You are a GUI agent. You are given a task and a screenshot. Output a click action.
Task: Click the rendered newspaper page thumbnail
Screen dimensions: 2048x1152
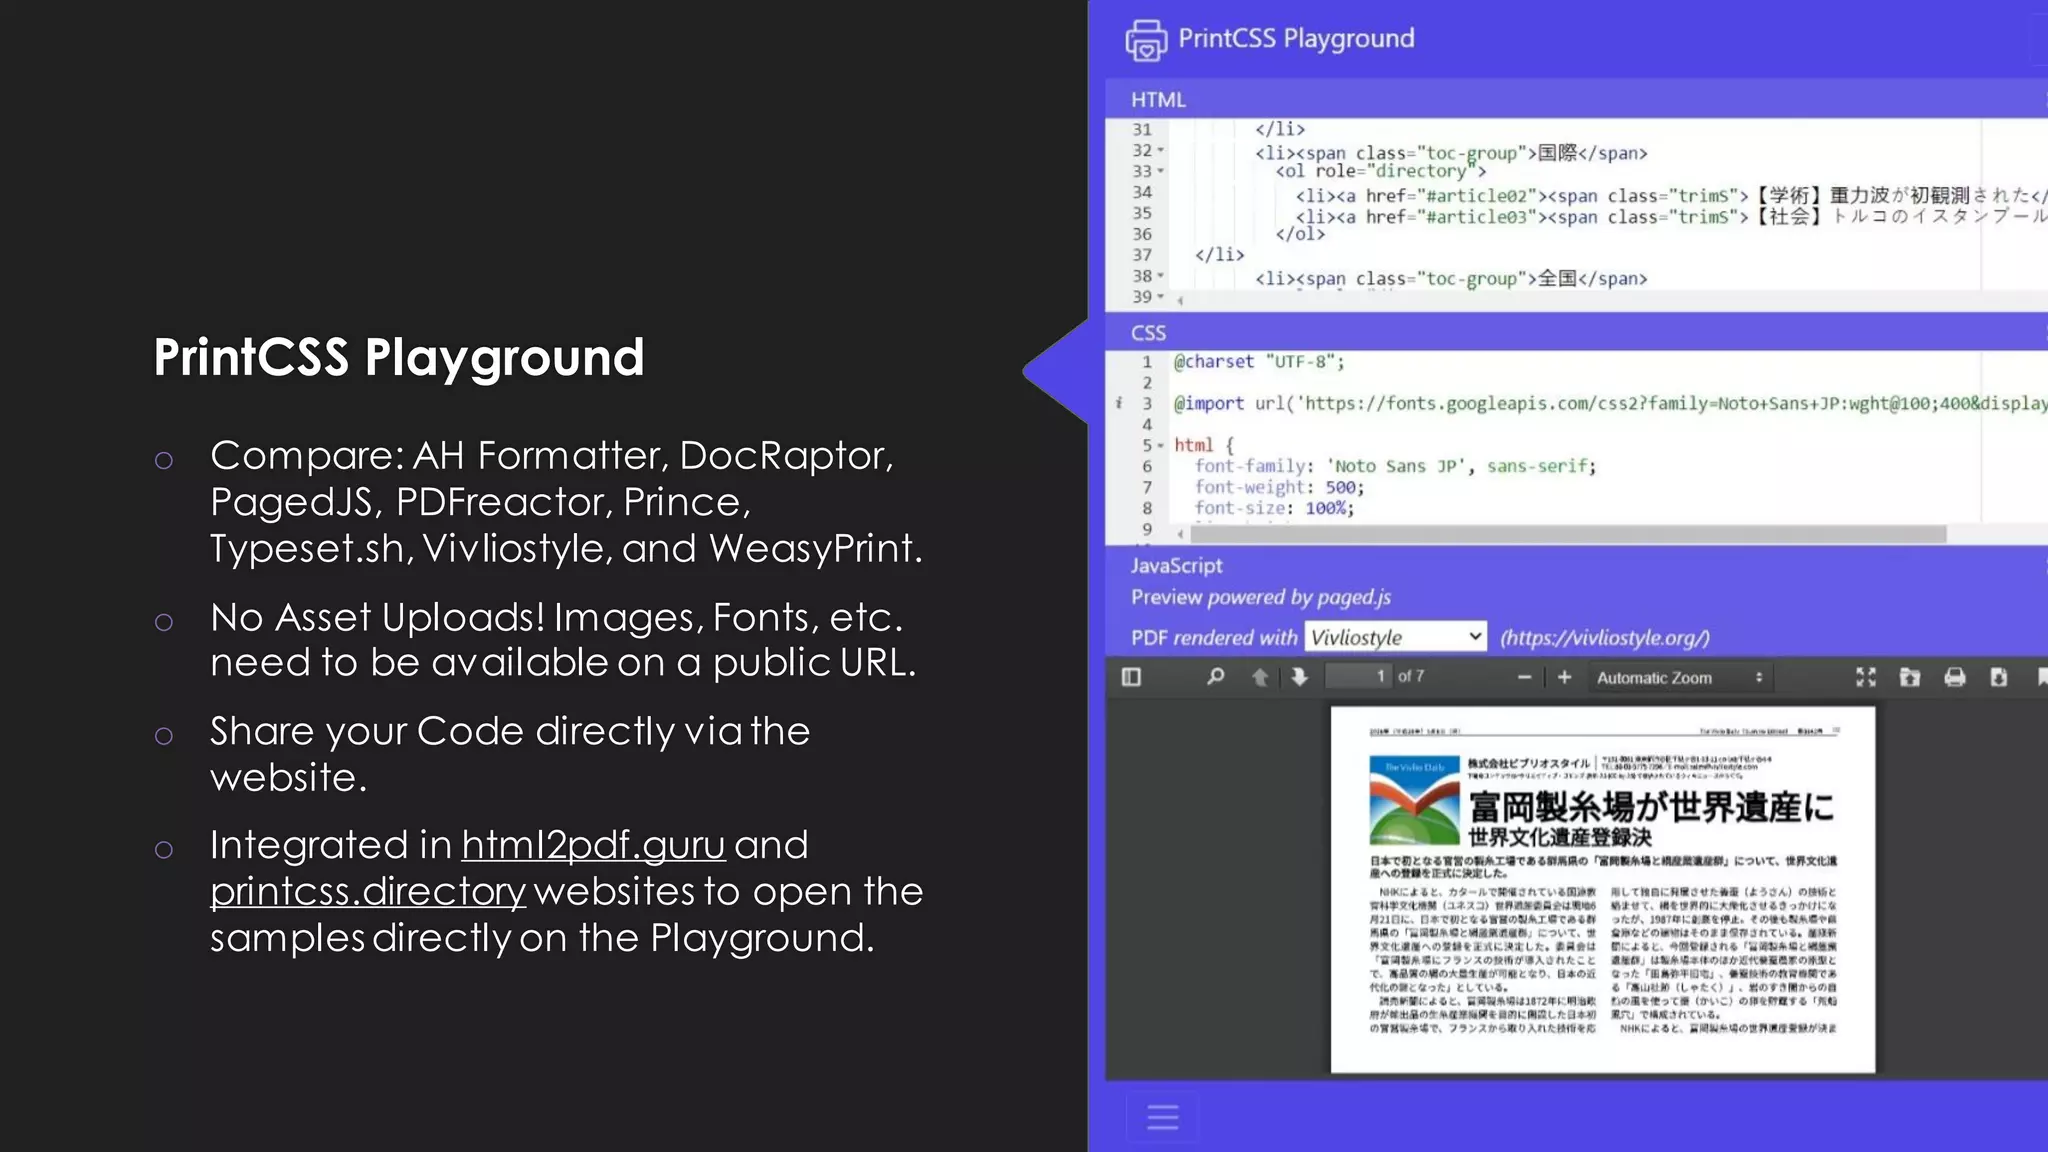click(1602, 889)
